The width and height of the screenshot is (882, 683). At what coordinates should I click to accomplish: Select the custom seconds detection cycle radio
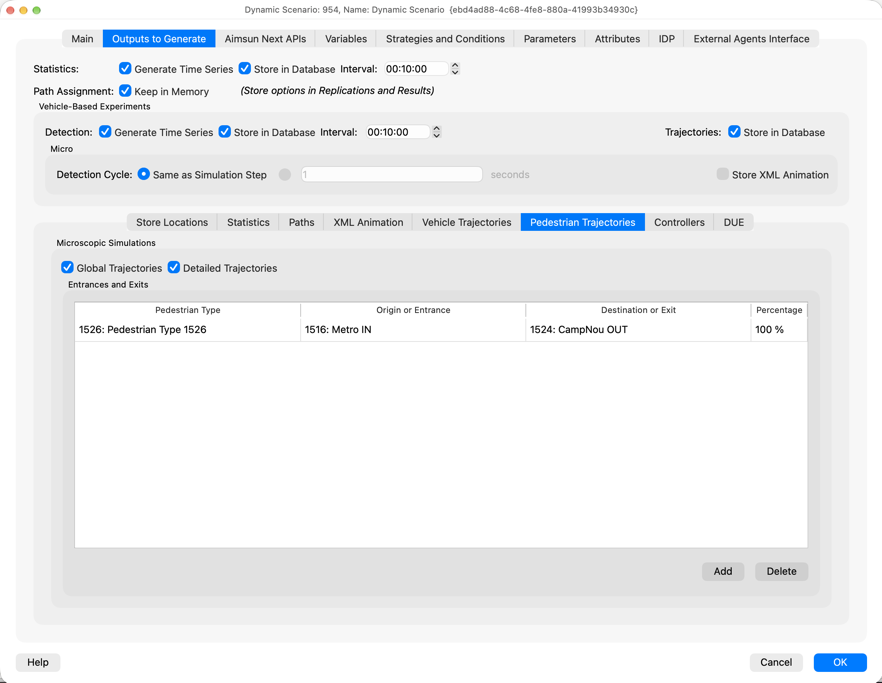click(x=285, y=174)
